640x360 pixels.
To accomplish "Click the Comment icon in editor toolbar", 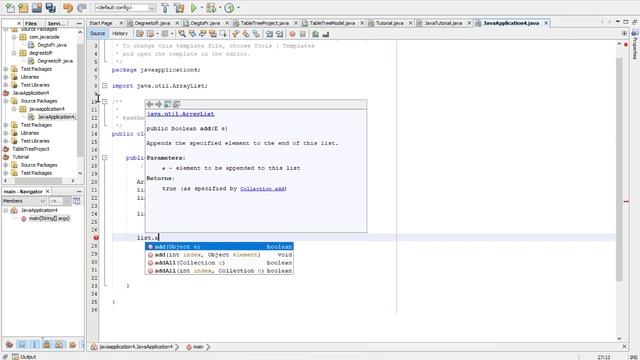I will [315, 34].
